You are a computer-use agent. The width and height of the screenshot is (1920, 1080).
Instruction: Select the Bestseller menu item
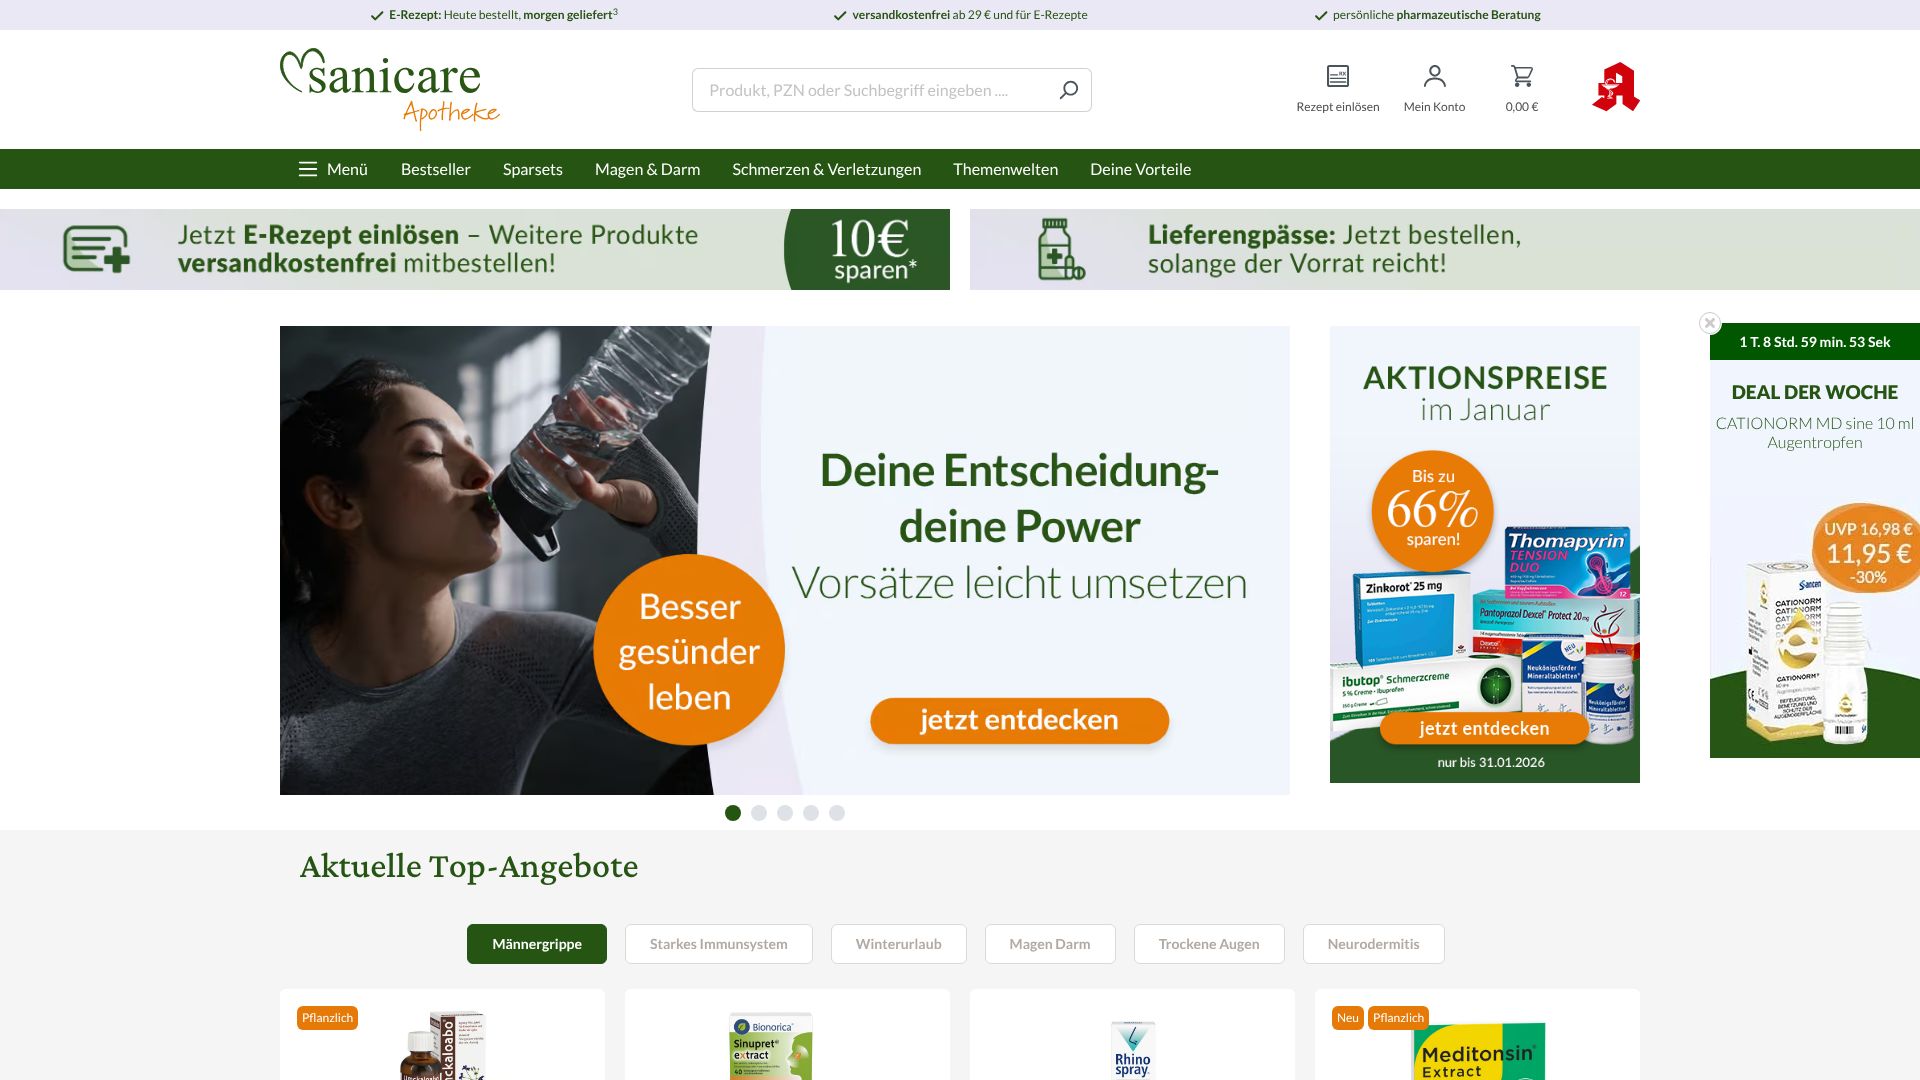(x=434, y=169)
